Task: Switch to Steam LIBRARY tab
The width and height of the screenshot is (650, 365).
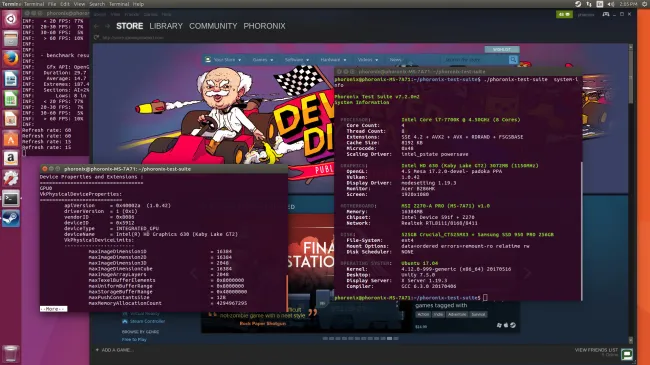Action: [166, 26]
